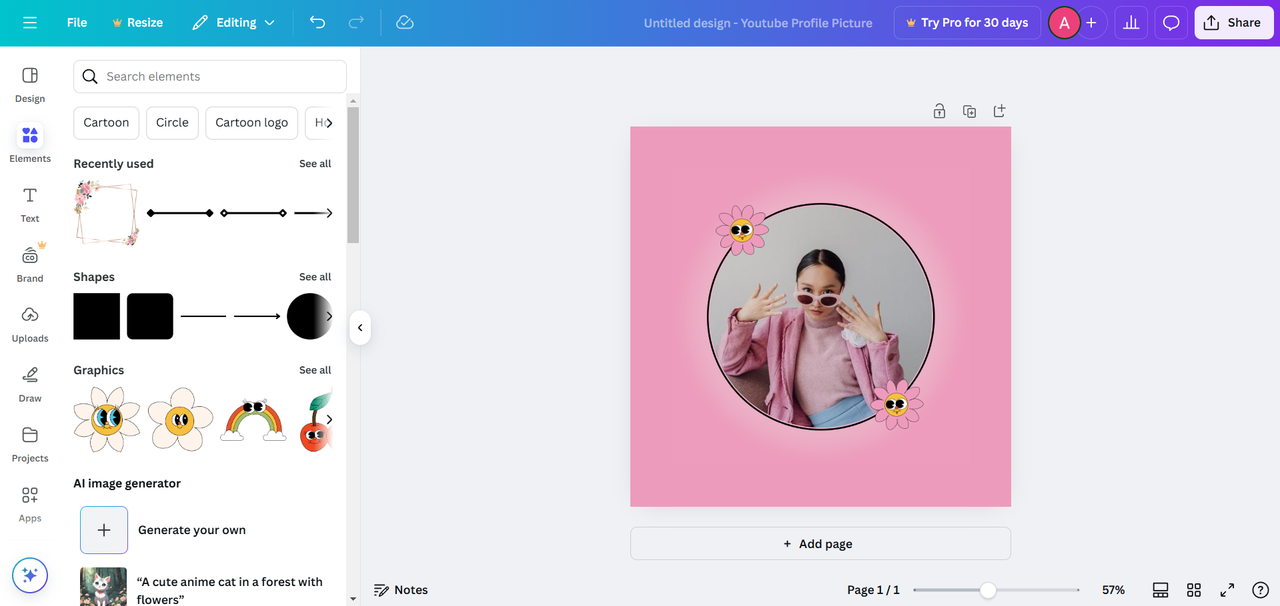The height and width of the screenshot is (606, 1280).
Task: Open the Uploads tab
Action: pos(30,324)
